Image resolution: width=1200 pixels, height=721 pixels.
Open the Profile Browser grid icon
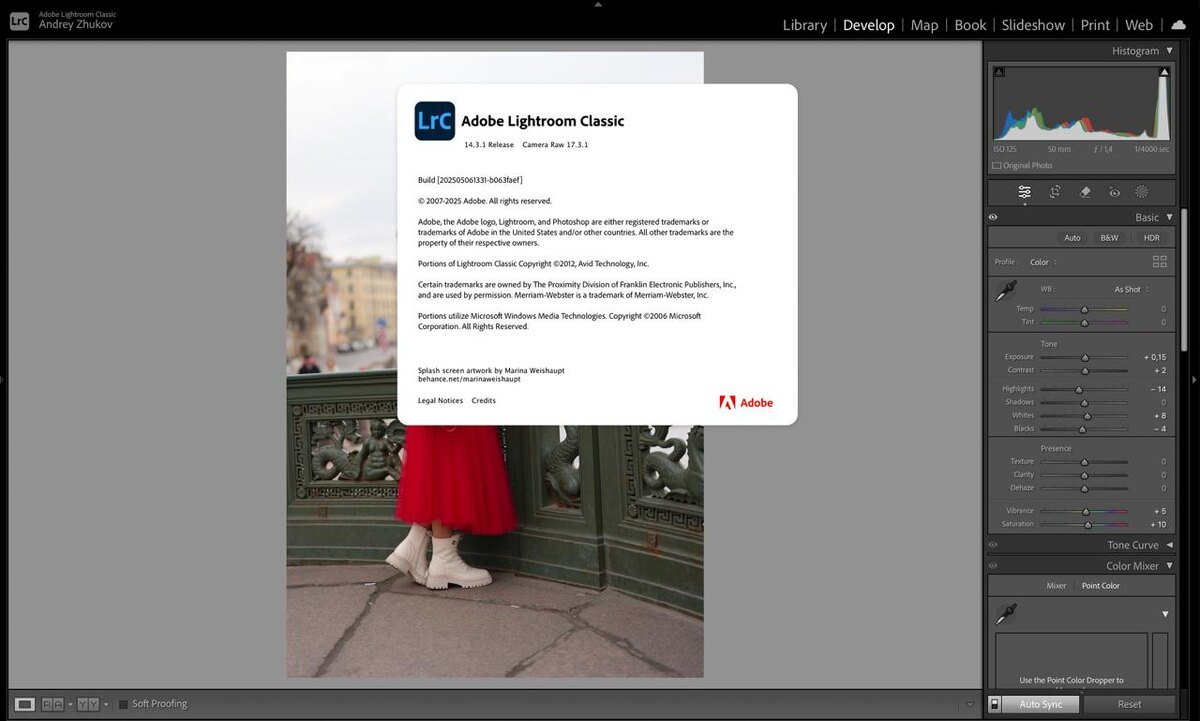[x=1159, y=262]
